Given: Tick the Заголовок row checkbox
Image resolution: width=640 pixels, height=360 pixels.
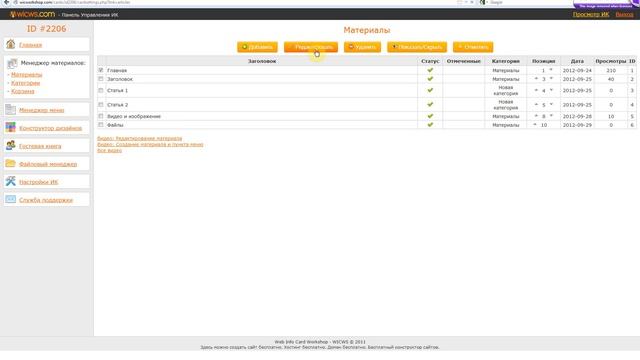Looking at the screenshot, I should (x=101, y=79).
